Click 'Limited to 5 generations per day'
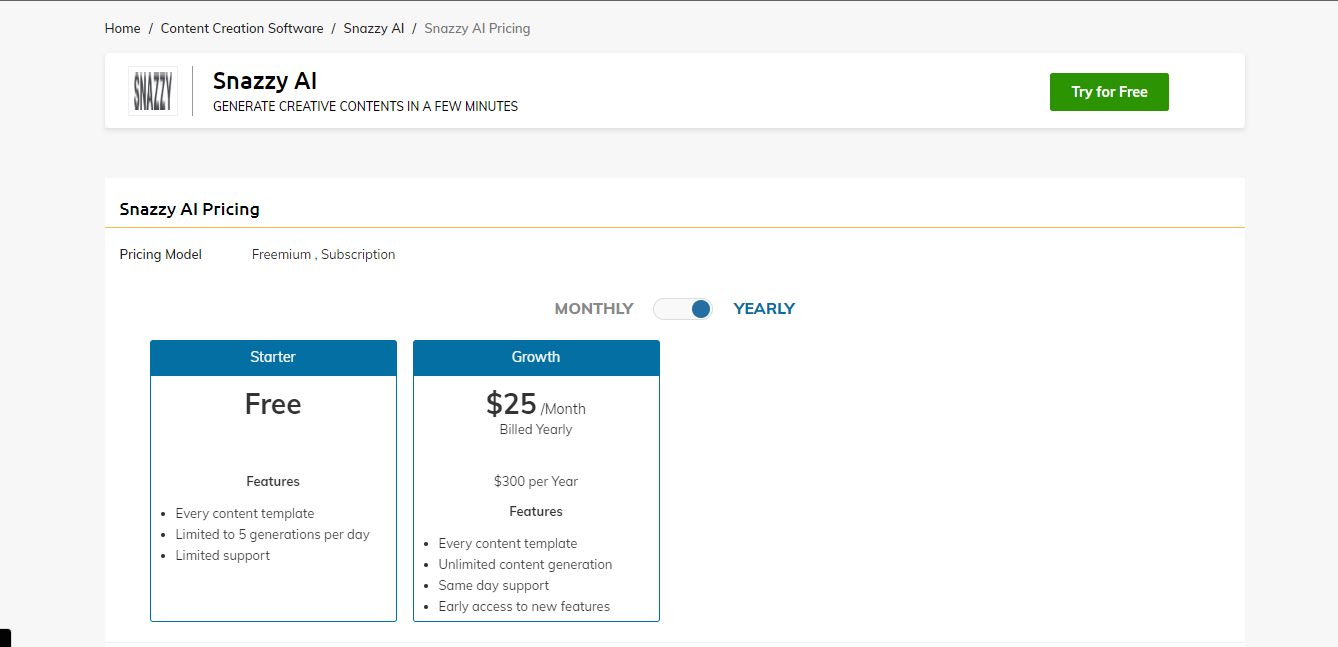1338x647 pixels. [273, 535]
